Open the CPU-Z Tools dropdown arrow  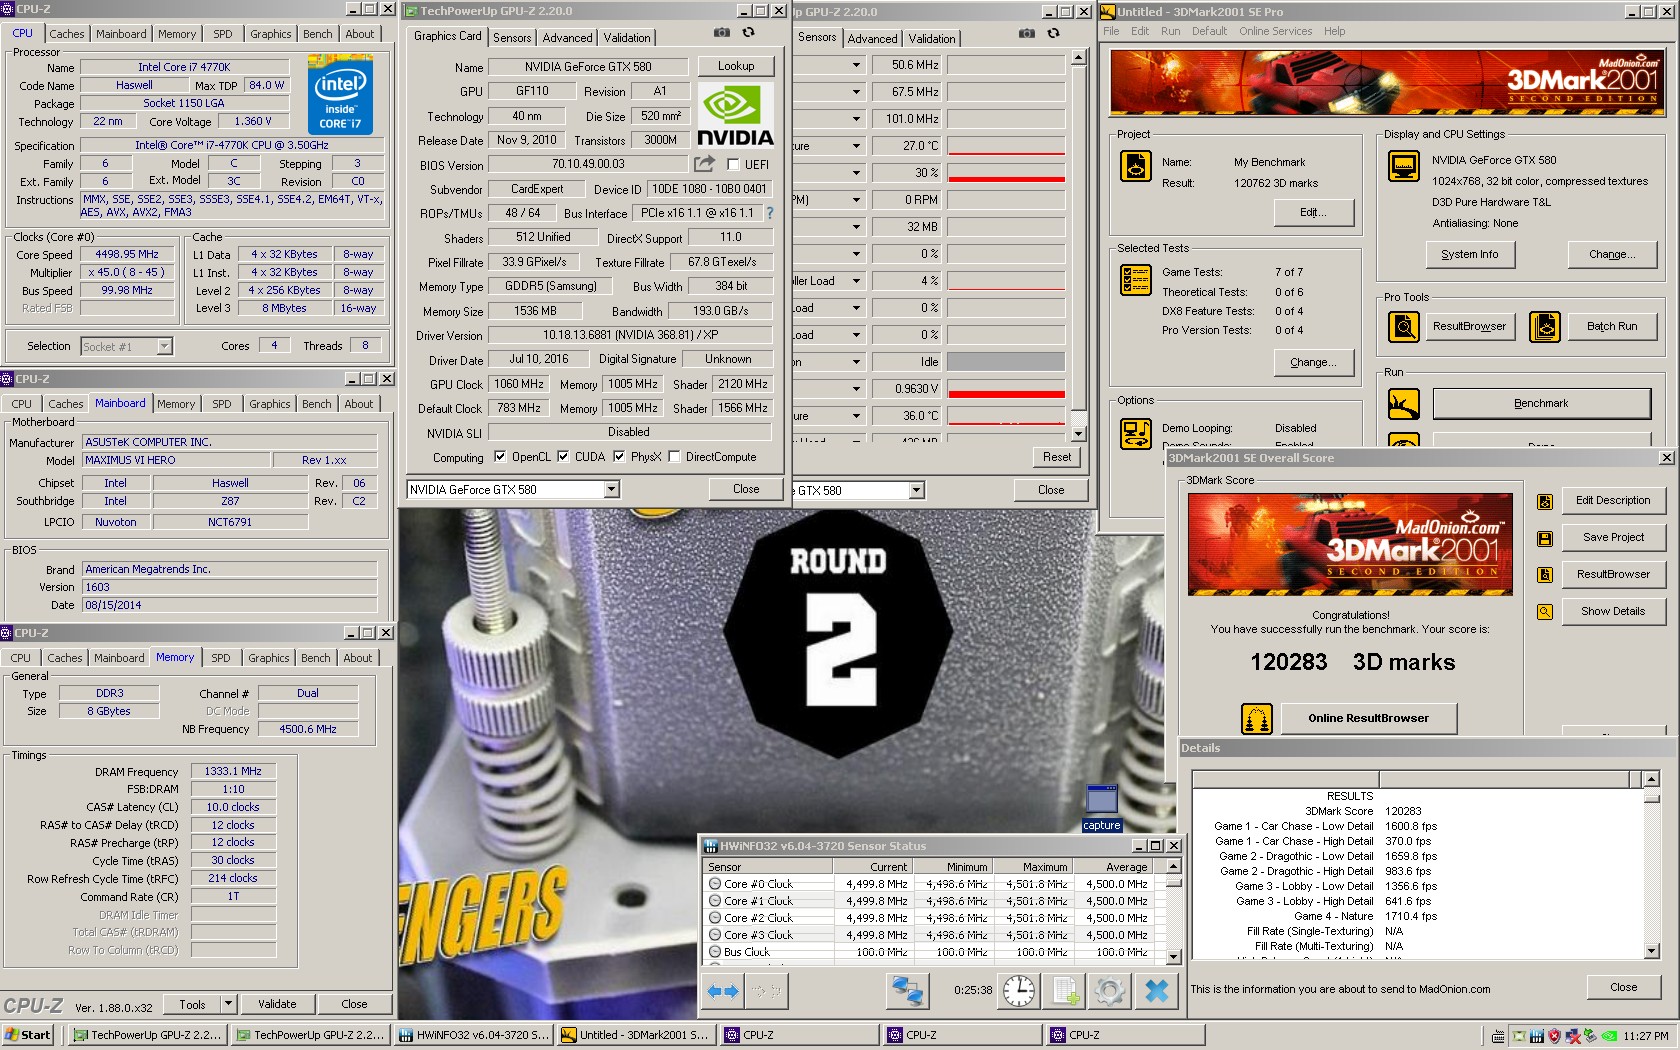(228, 1004)
